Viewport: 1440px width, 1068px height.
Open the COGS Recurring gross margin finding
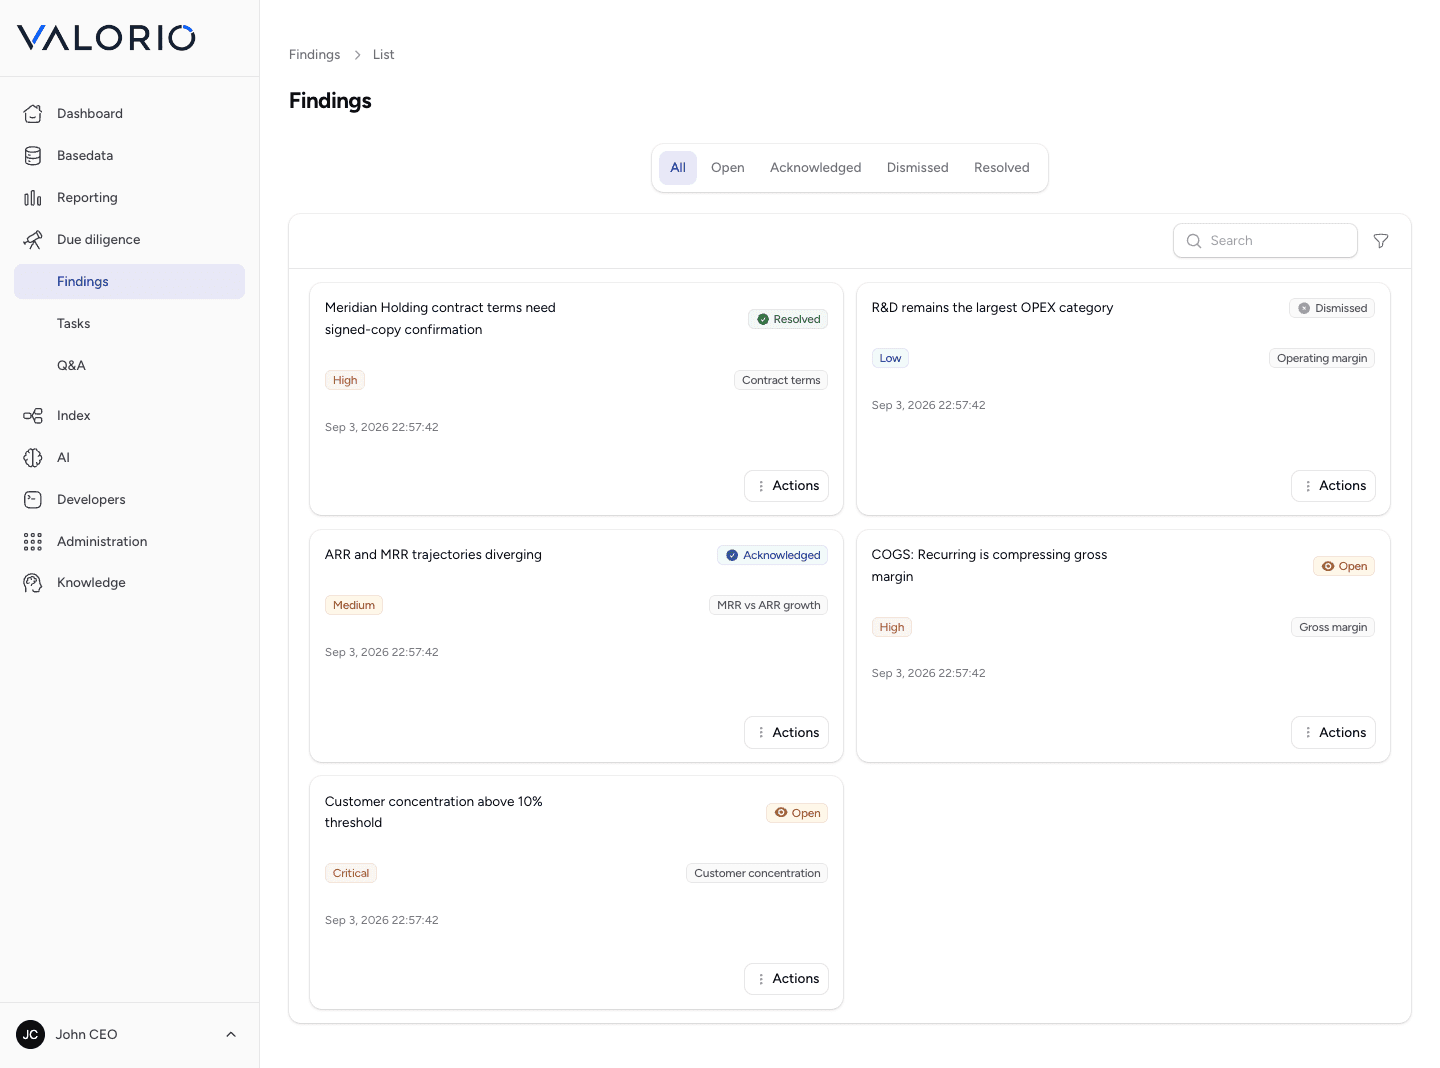989,566
